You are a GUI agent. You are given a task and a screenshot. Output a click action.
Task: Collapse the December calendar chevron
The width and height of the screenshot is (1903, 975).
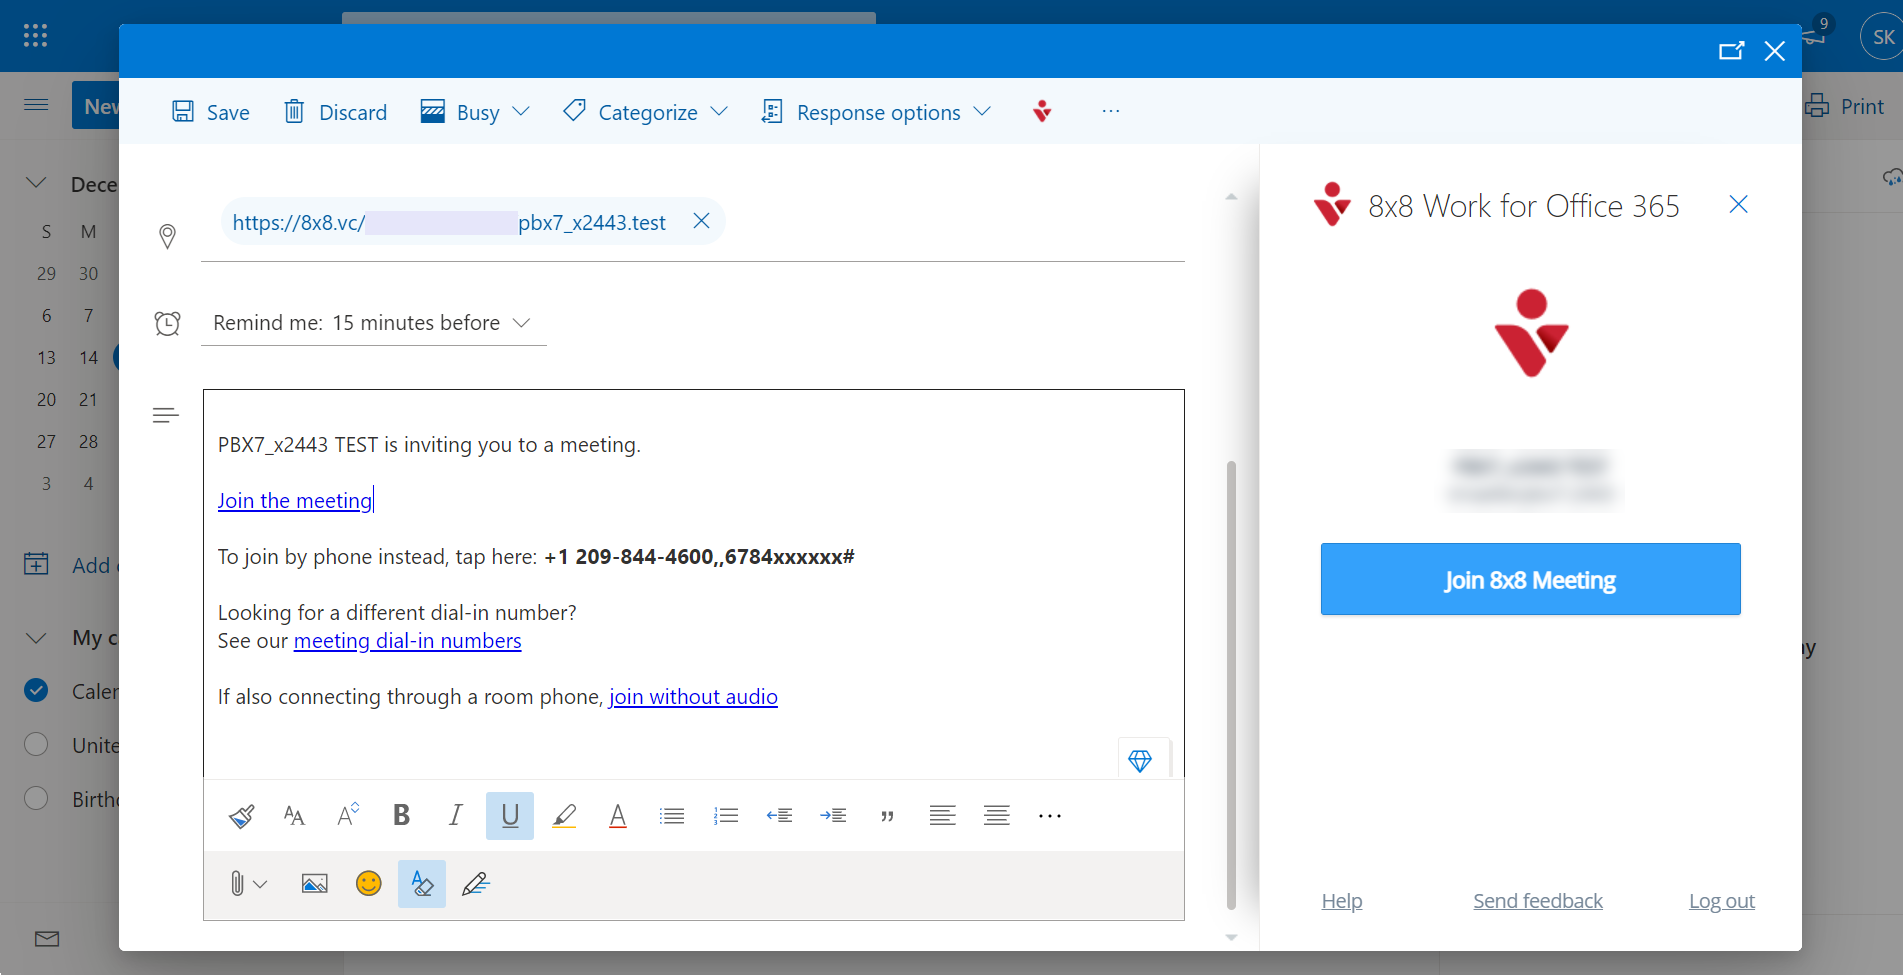(36, 183)
